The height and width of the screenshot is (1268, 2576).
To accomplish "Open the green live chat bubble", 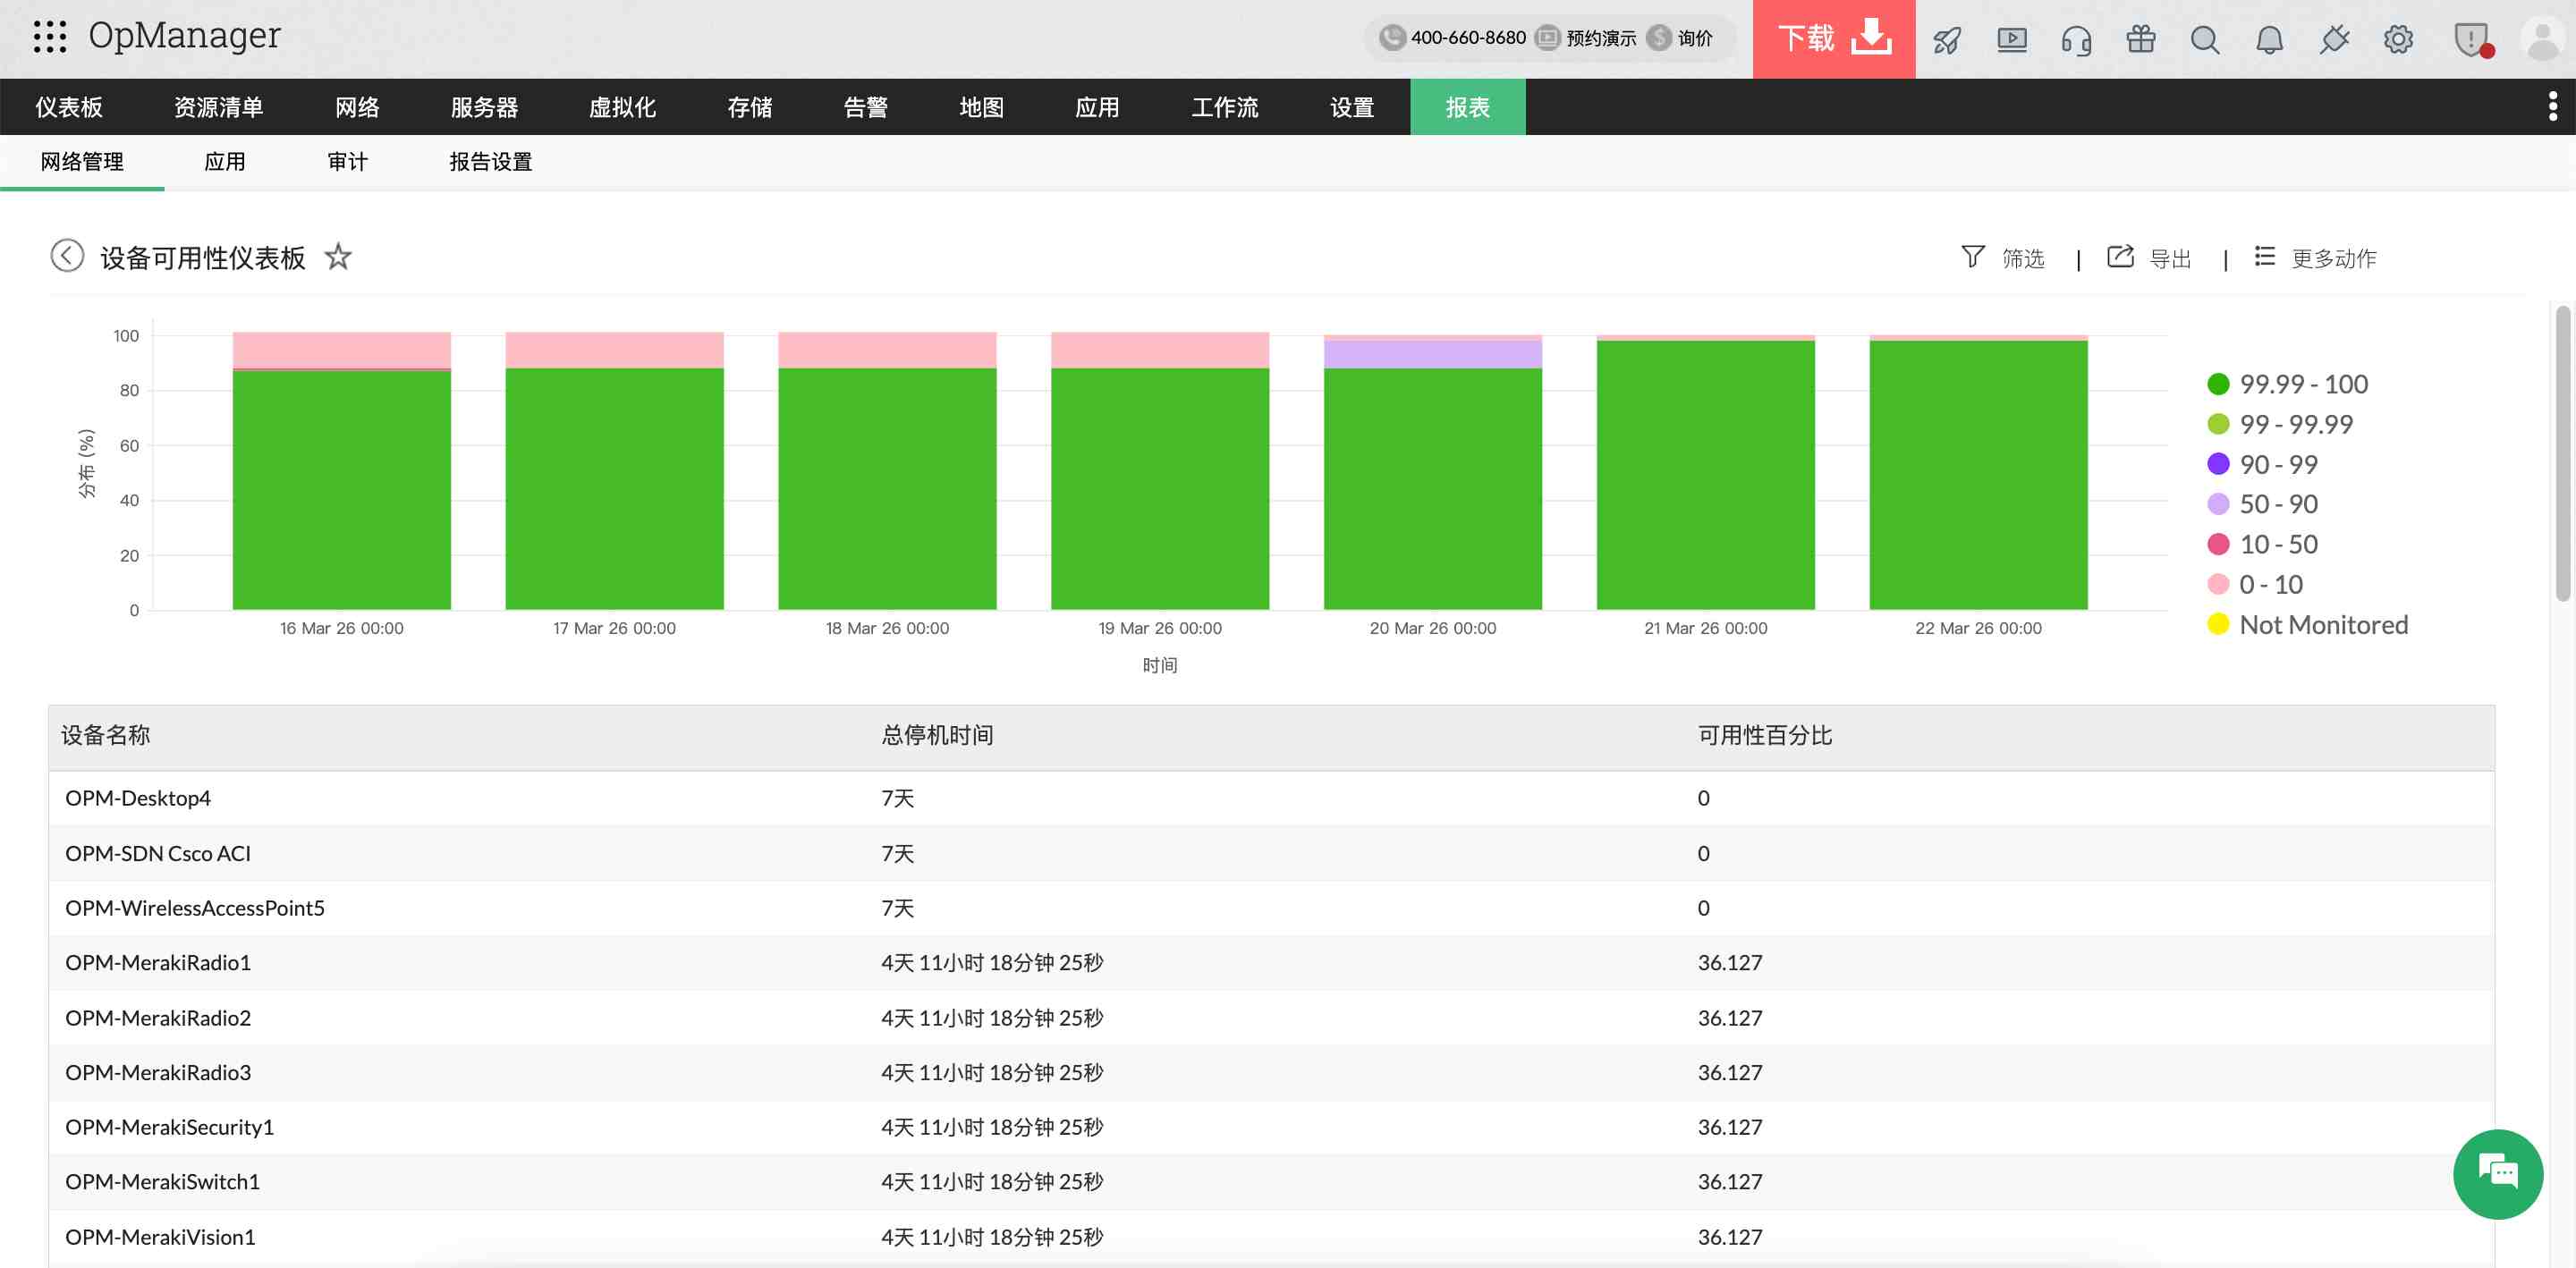I will point(2497,1173).
